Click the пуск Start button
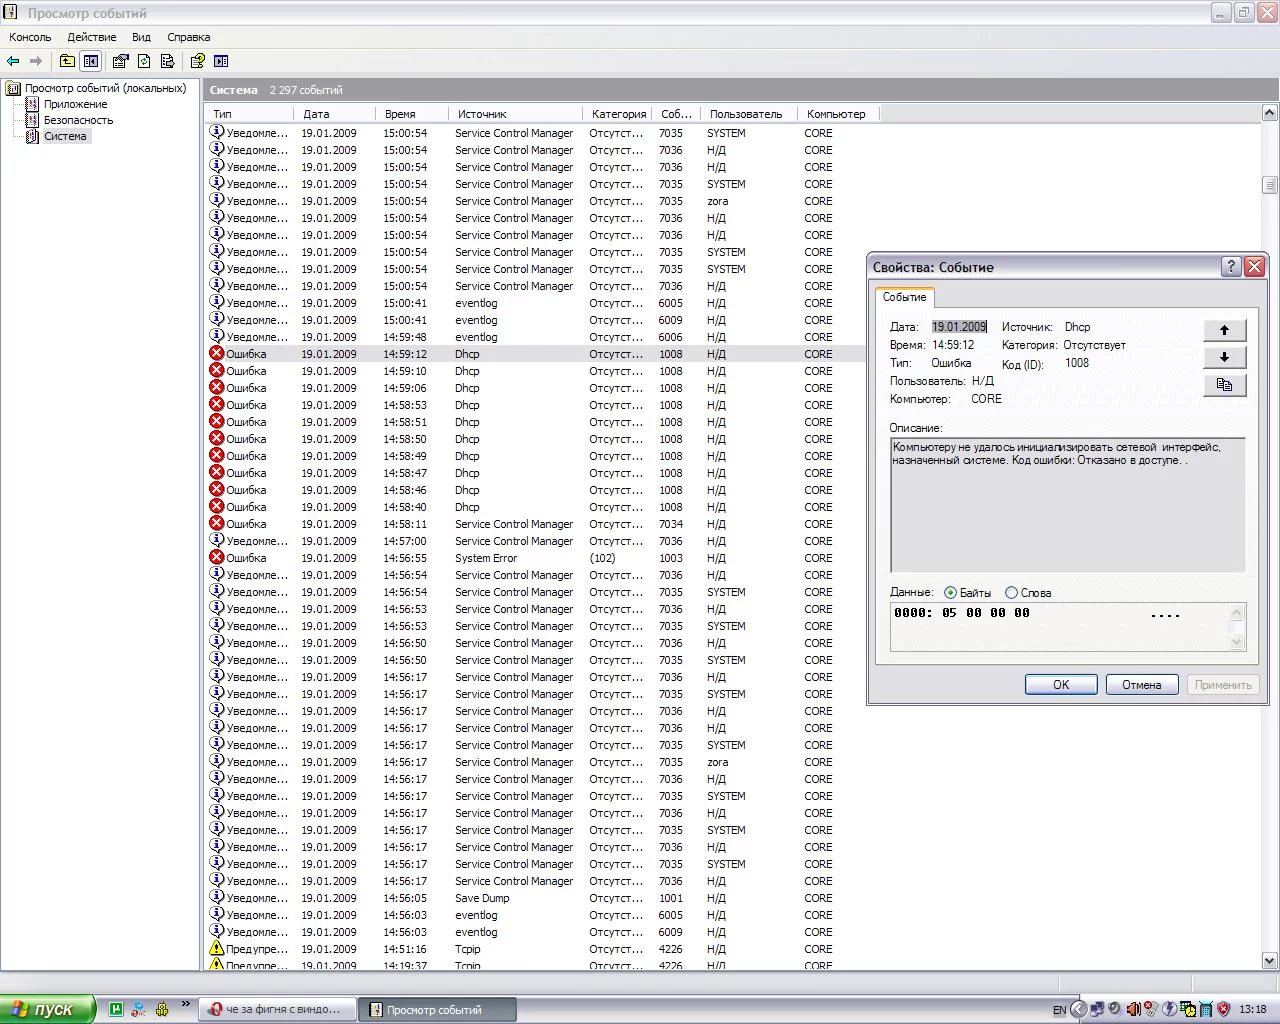Screen dimensions: 1280x1024 click(x=47, y=1009)
